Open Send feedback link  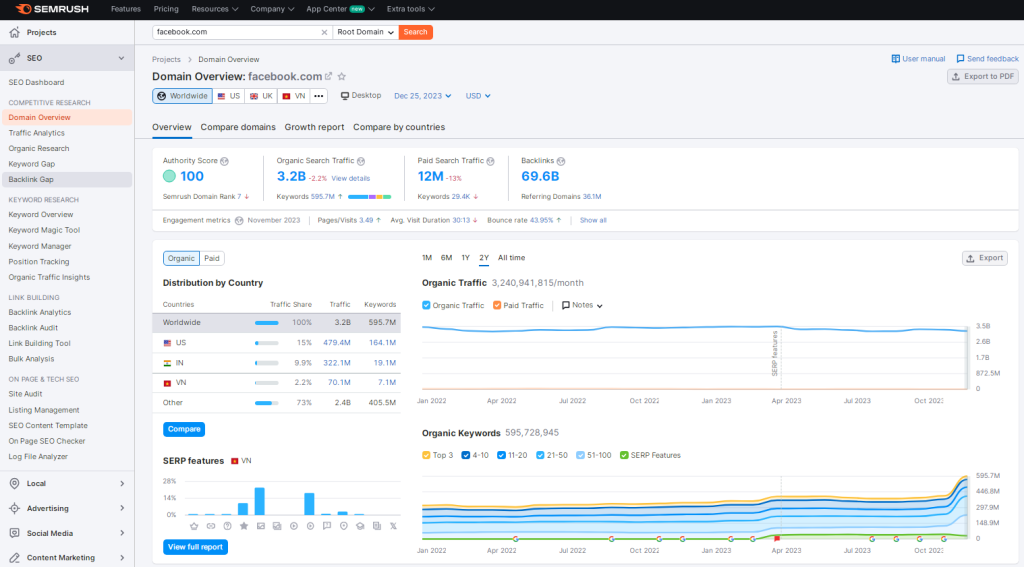pyautogui.click(x=987, y=59)
